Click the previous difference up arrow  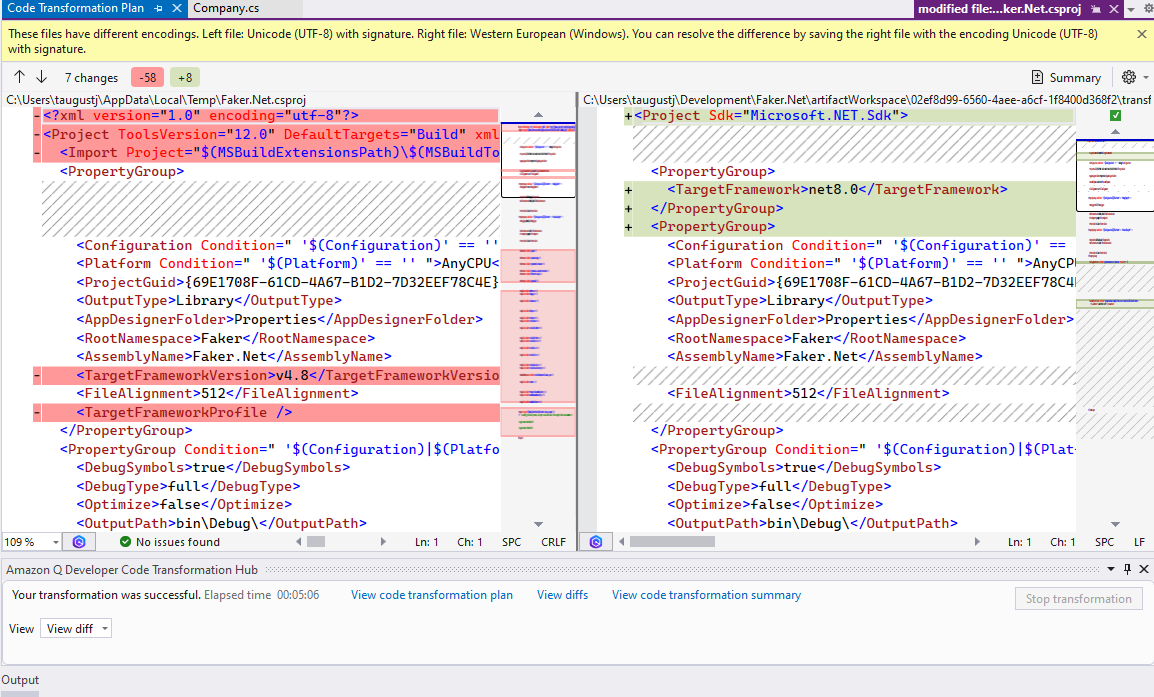(x=18, y=77)
